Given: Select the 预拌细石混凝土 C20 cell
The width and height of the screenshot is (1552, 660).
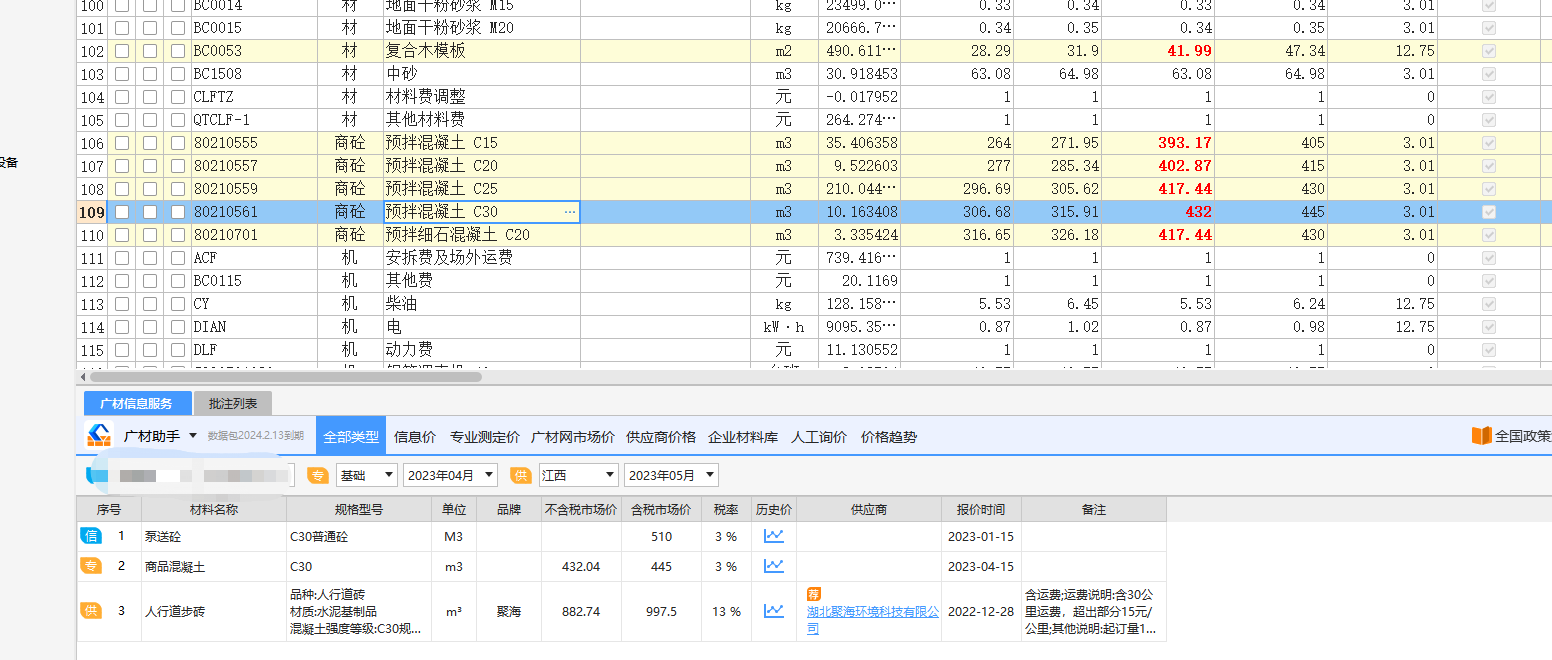Looking at the screenshot, I should (x=482, y=235).
